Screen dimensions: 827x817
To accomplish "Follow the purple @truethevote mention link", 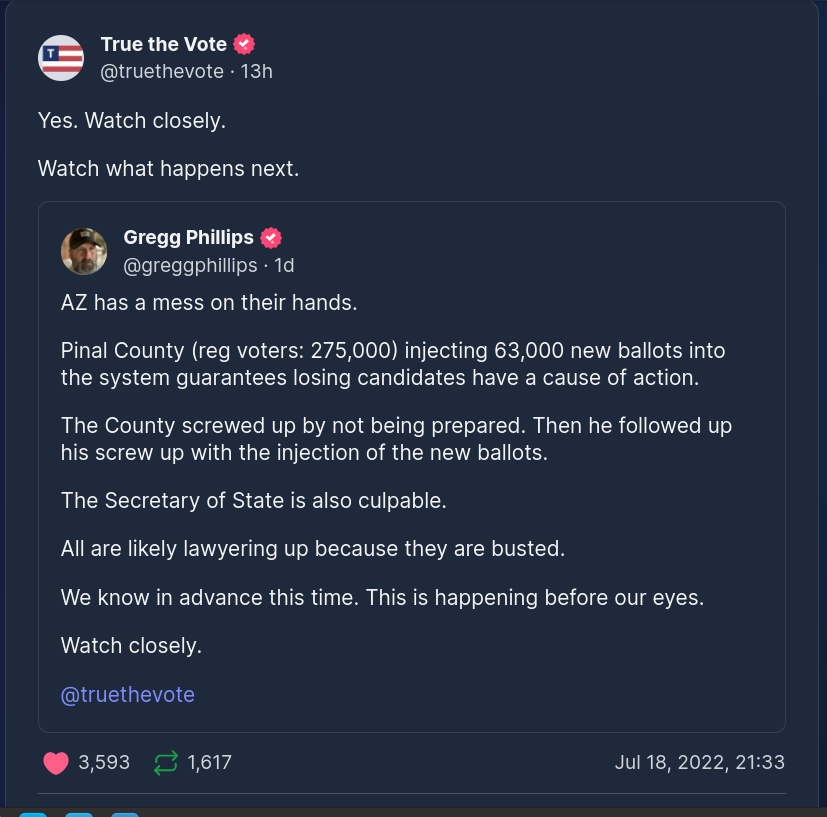I will [128, 695].
